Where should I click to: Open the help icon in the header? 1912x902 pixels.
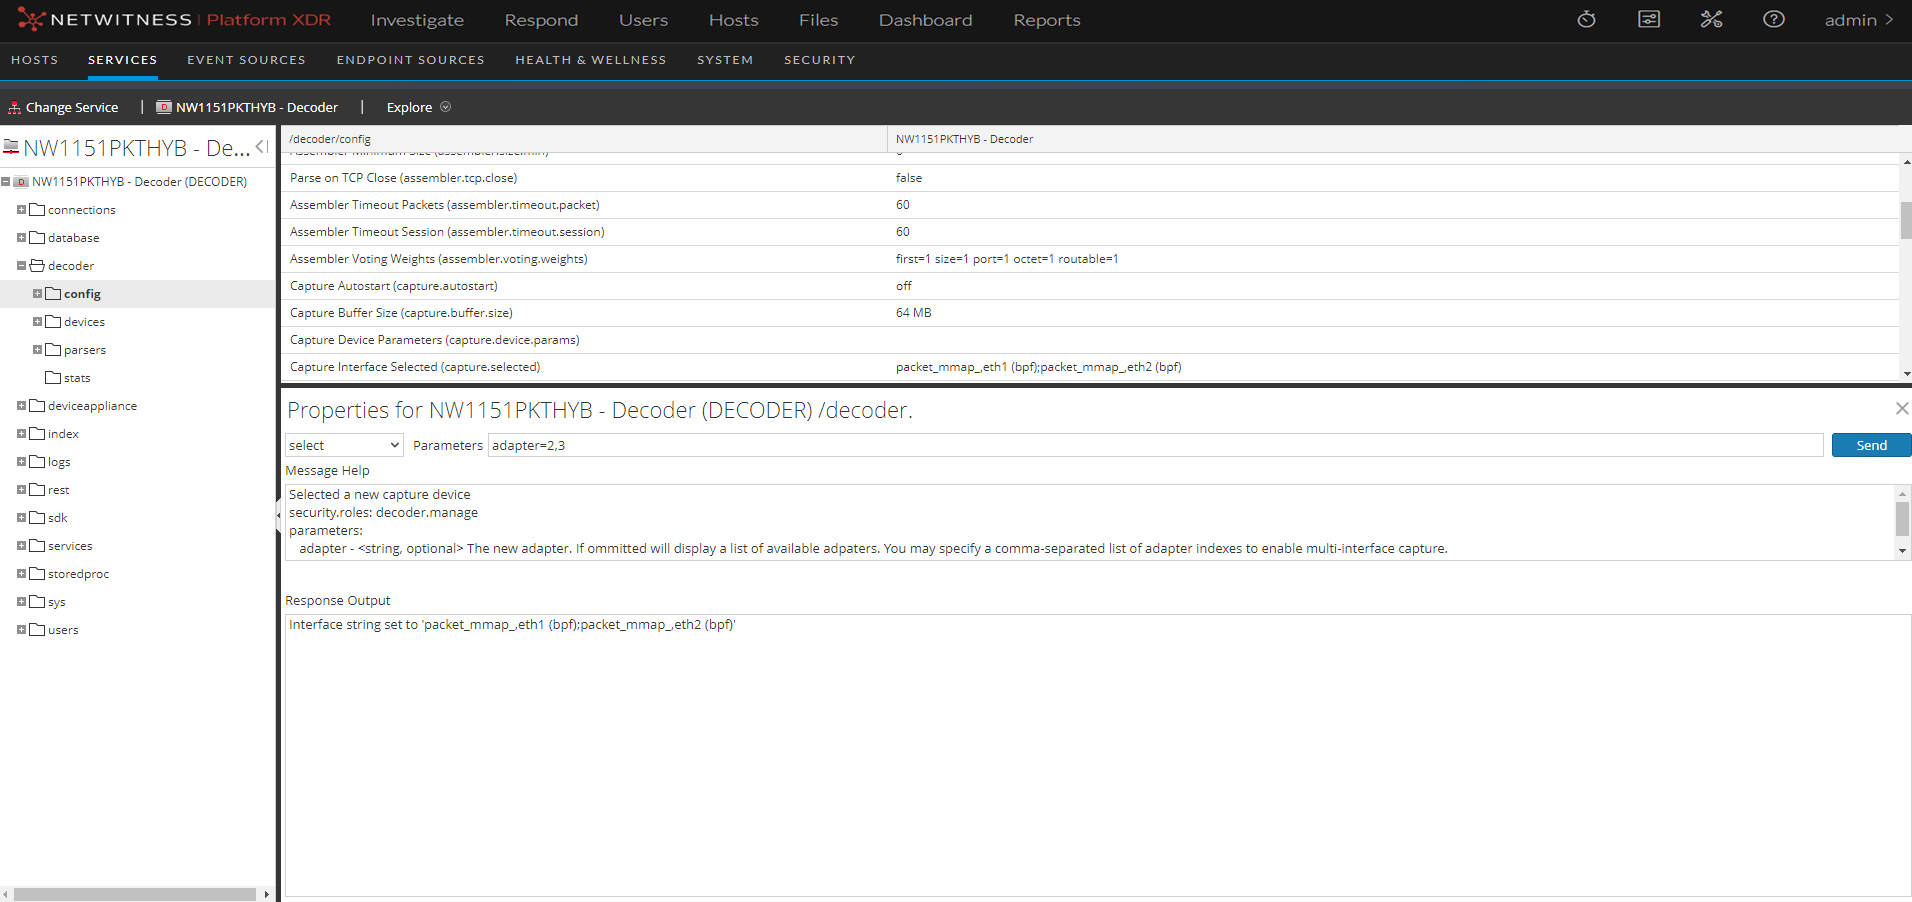(x=1773, y=19)
